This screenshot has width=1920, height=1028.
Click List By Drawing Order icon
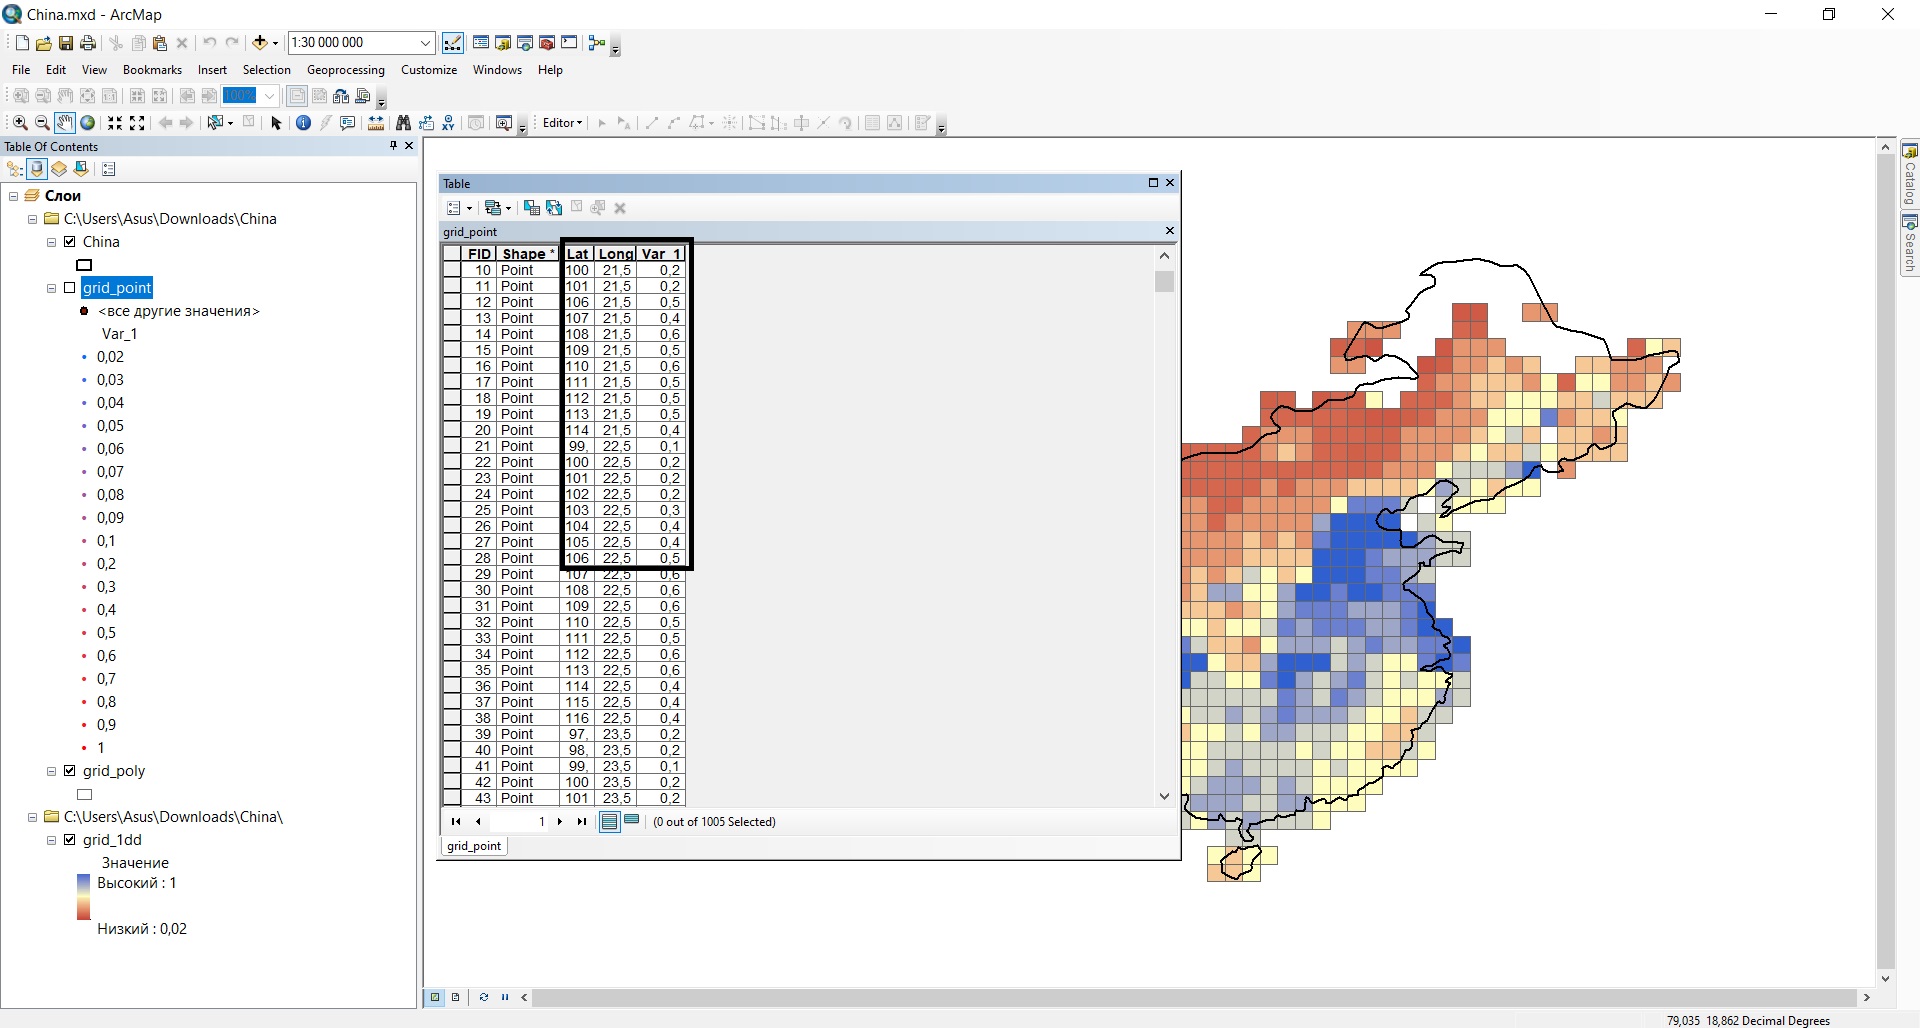pos(15,169)
